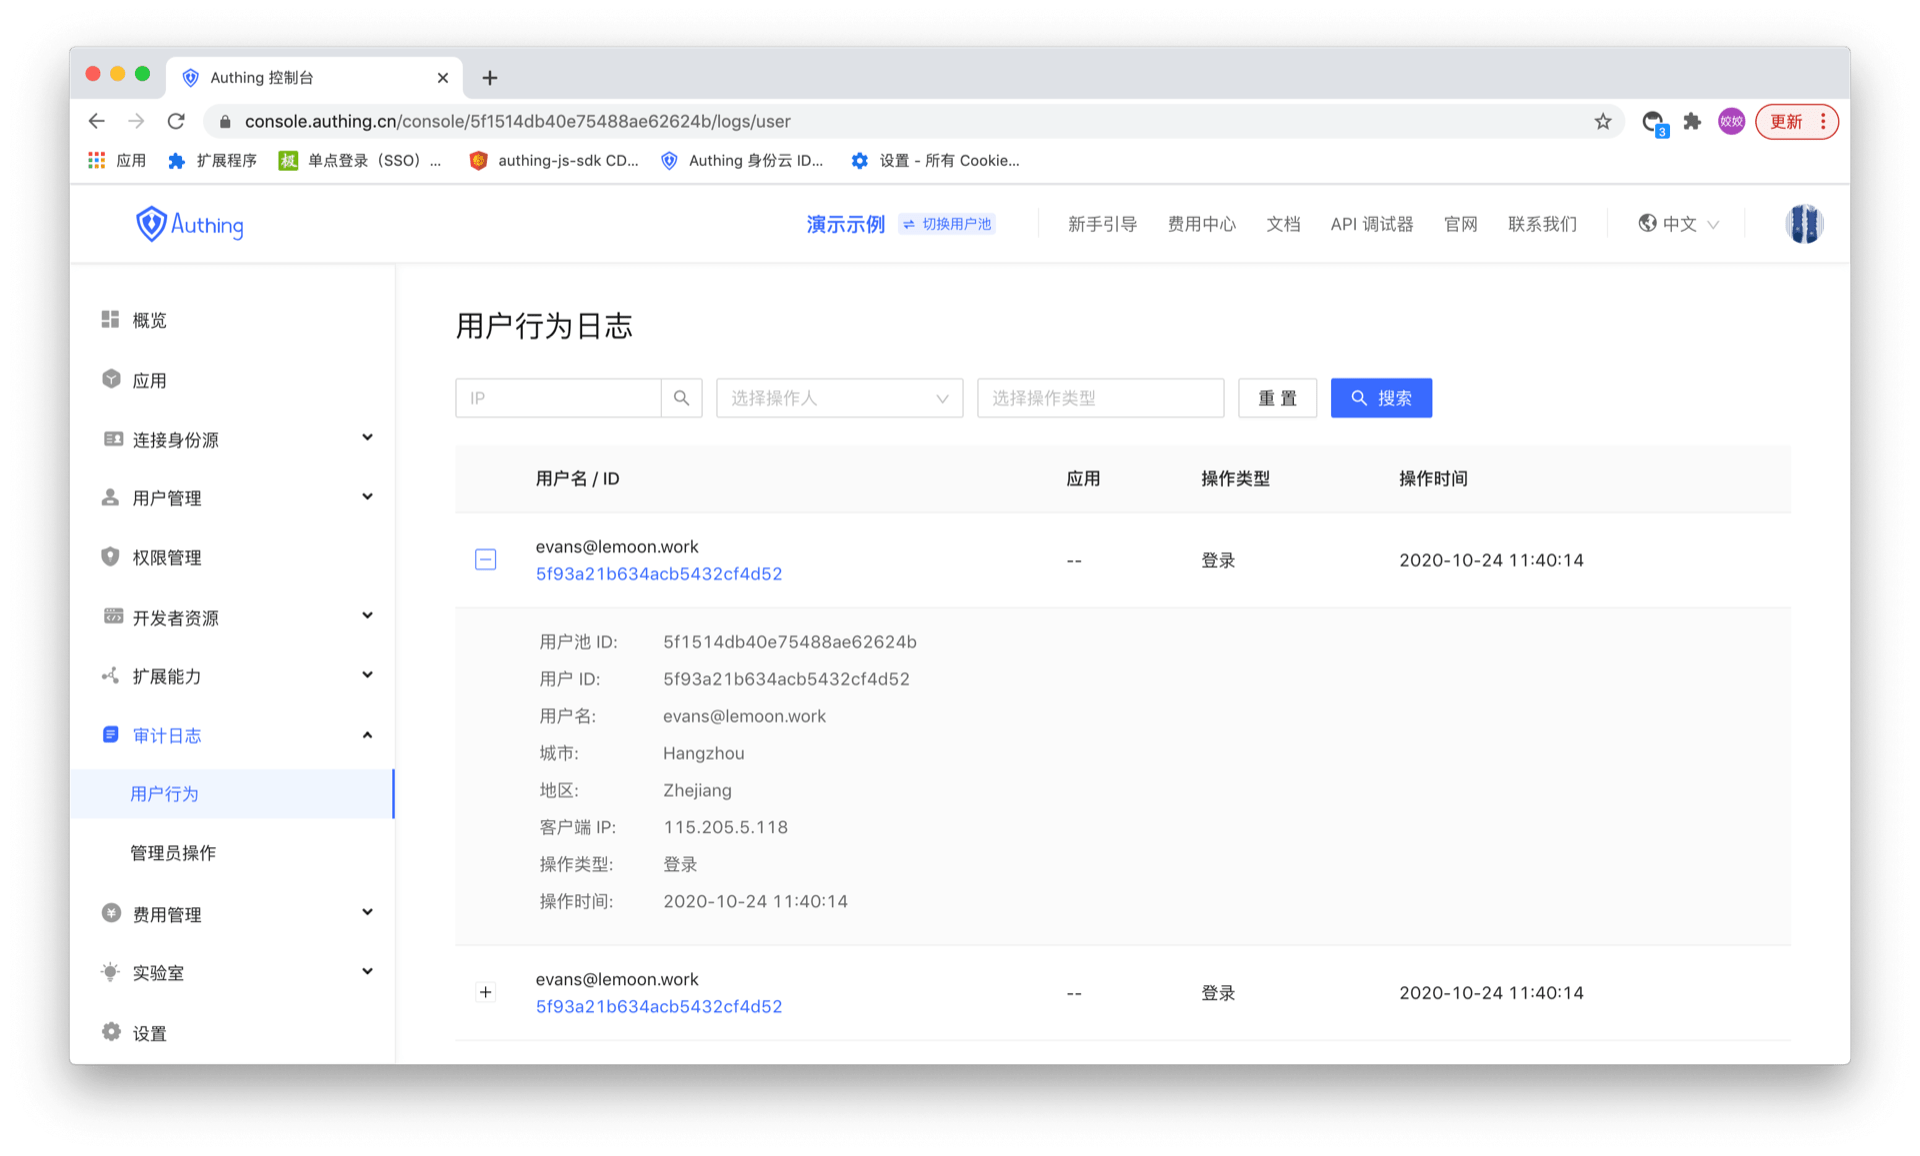Open the 设置 gear icon in sidebar
The image size is (1920, 1156).
(111, 1032)
